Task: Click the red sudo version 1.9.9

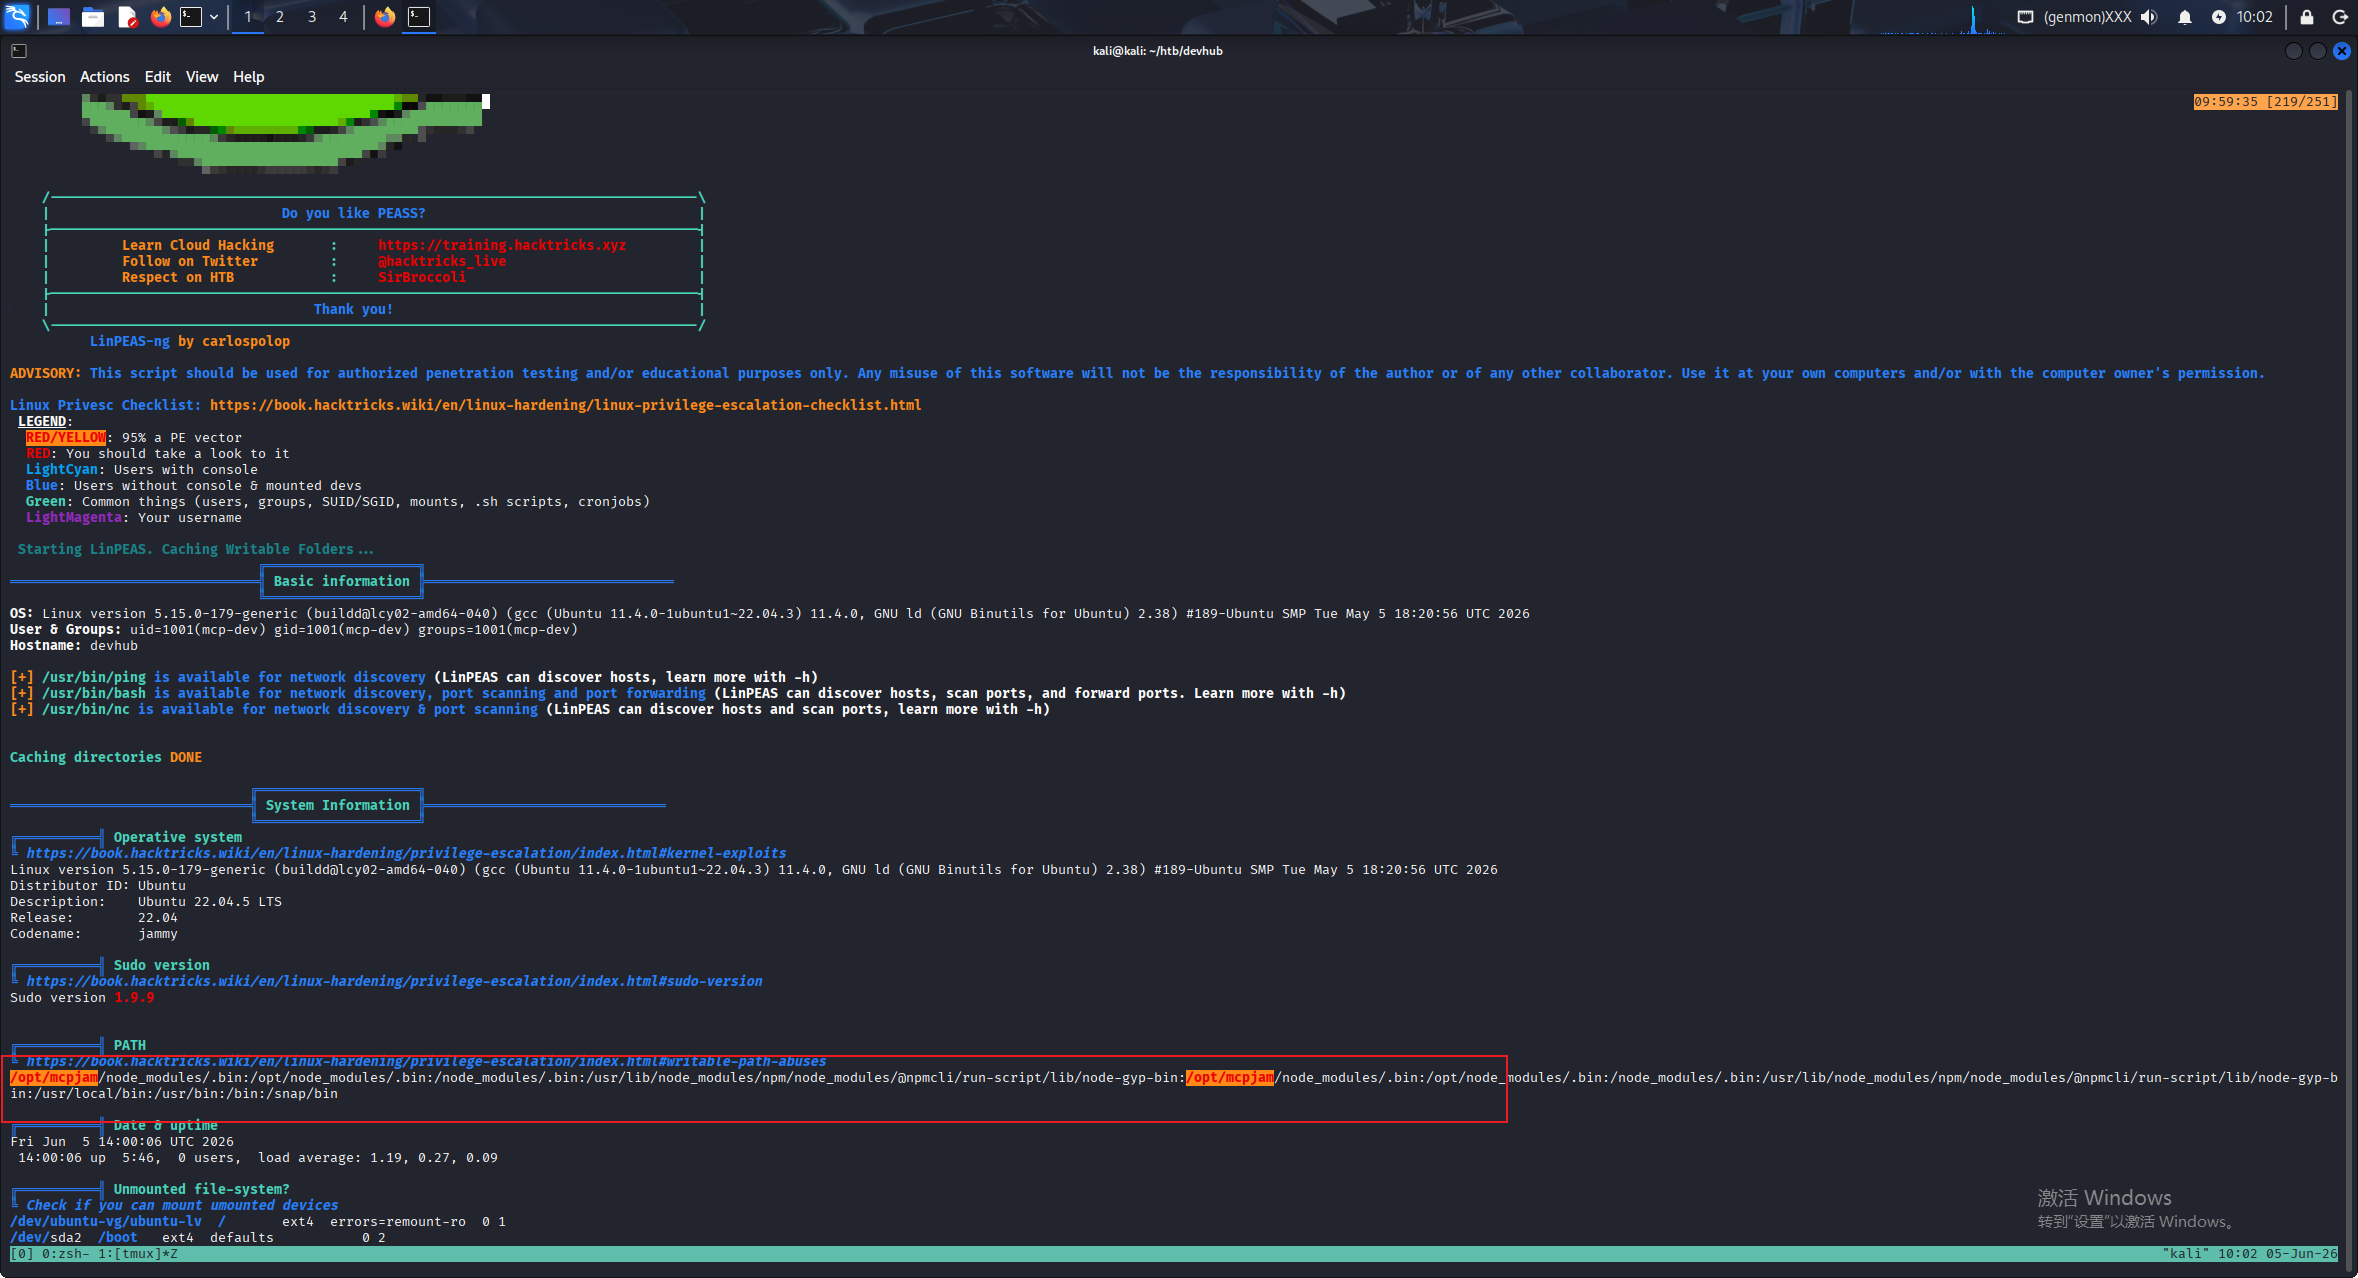Action: (134, 997)
